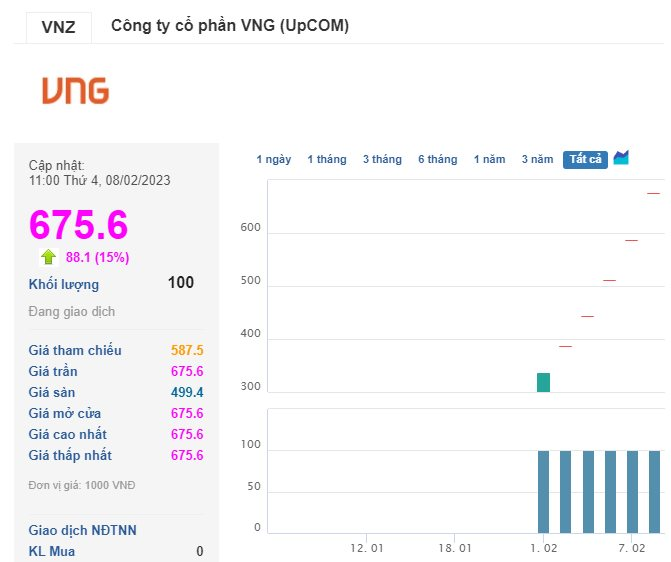
Task: Click the Đơn vị giá: 1000 VNĐ note
Action: pos(82,485)
